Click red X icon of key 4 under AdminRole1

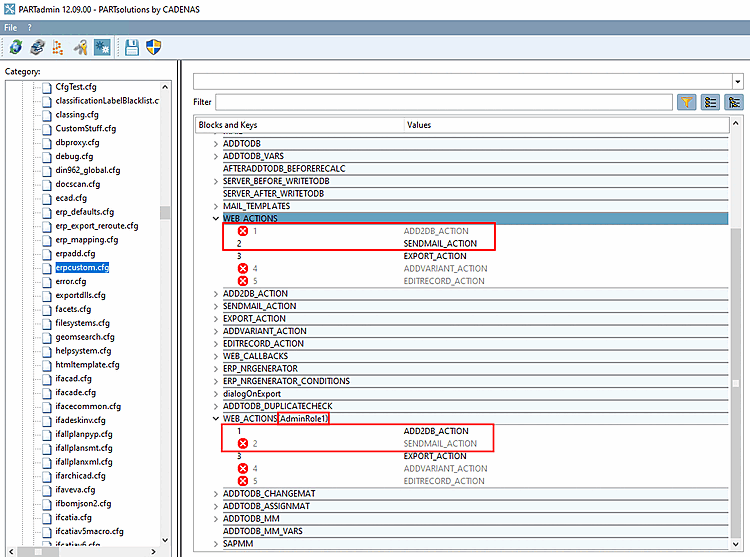tap(243, 468)
